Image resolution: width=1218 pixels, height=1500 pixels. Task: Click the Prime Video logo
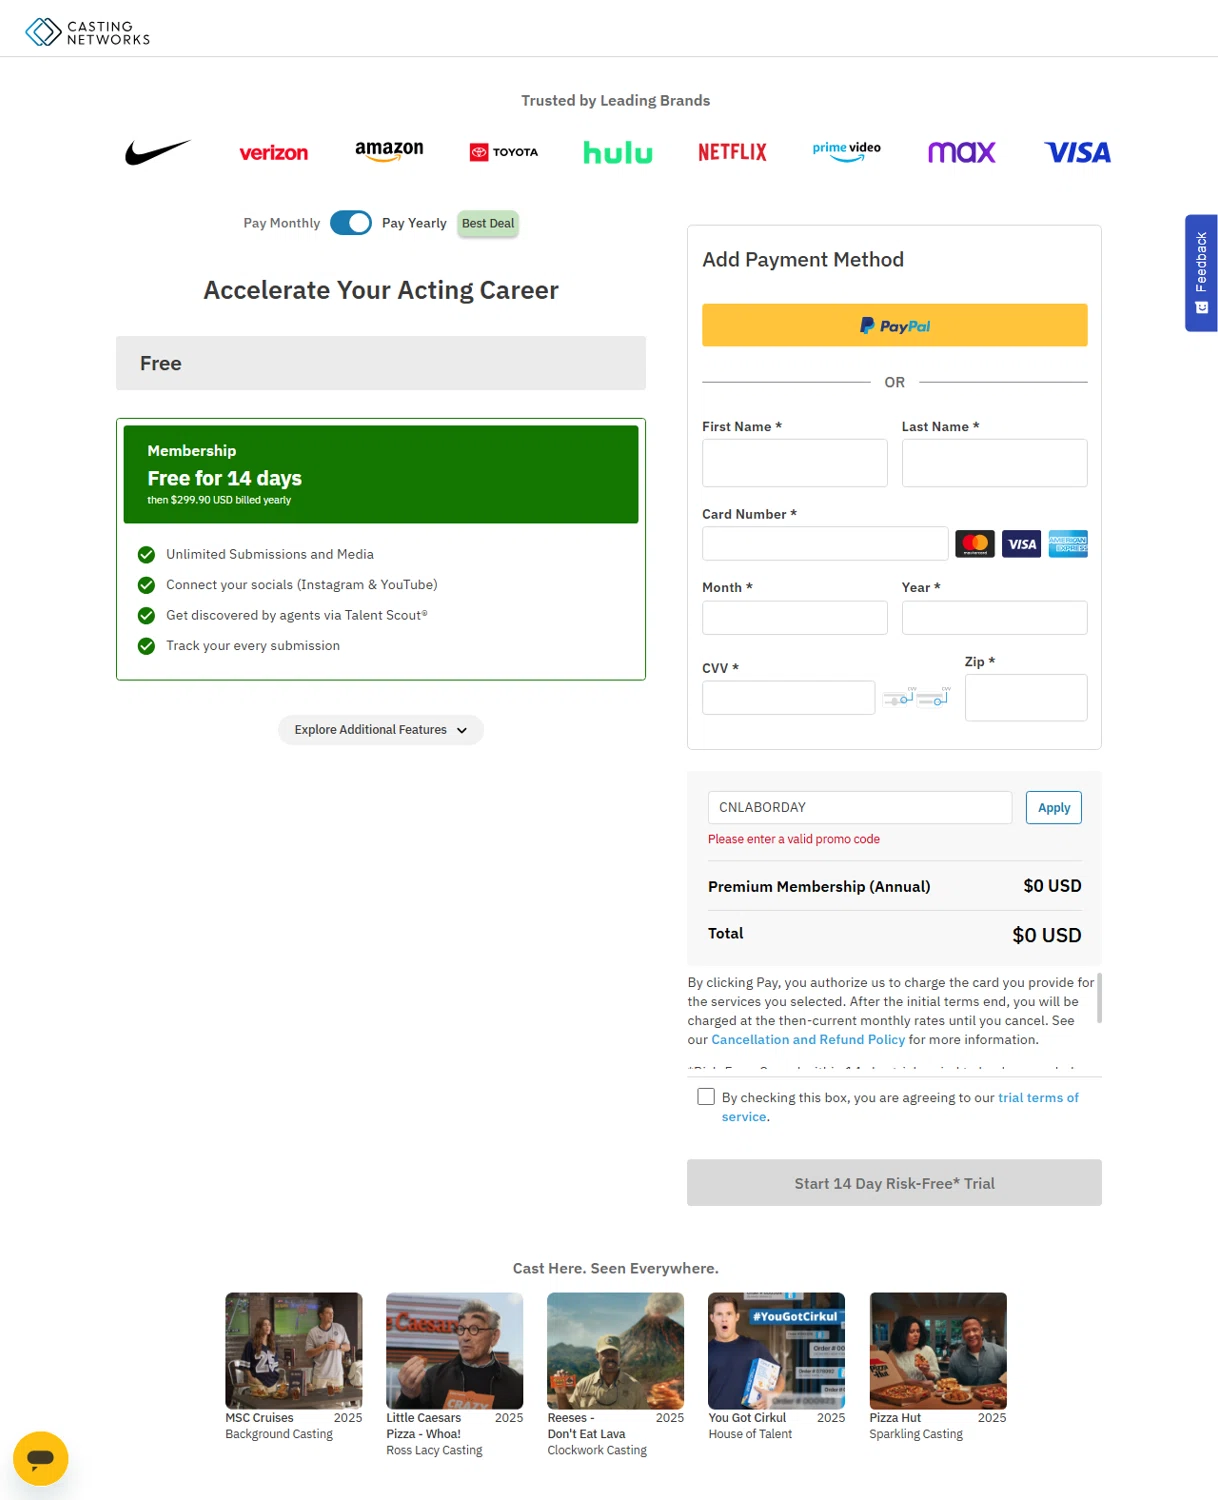pyautogui.click(x=847, y=151)
